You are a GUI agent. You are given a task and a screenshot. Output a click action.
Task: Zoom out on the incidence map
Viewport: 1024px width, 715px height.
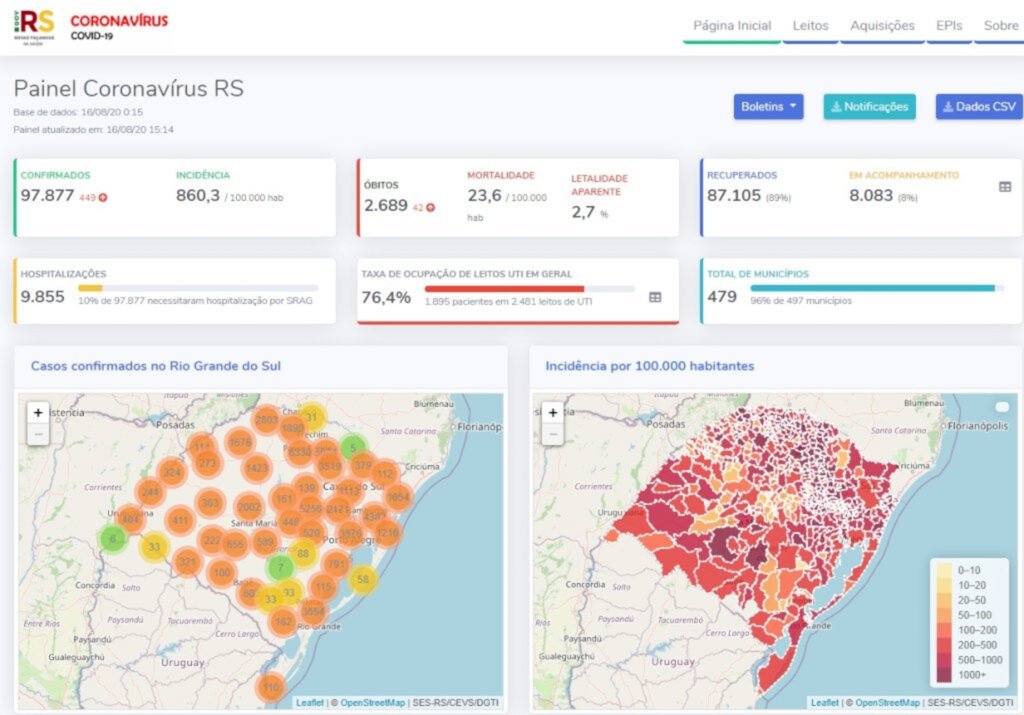tap(552, 434)
